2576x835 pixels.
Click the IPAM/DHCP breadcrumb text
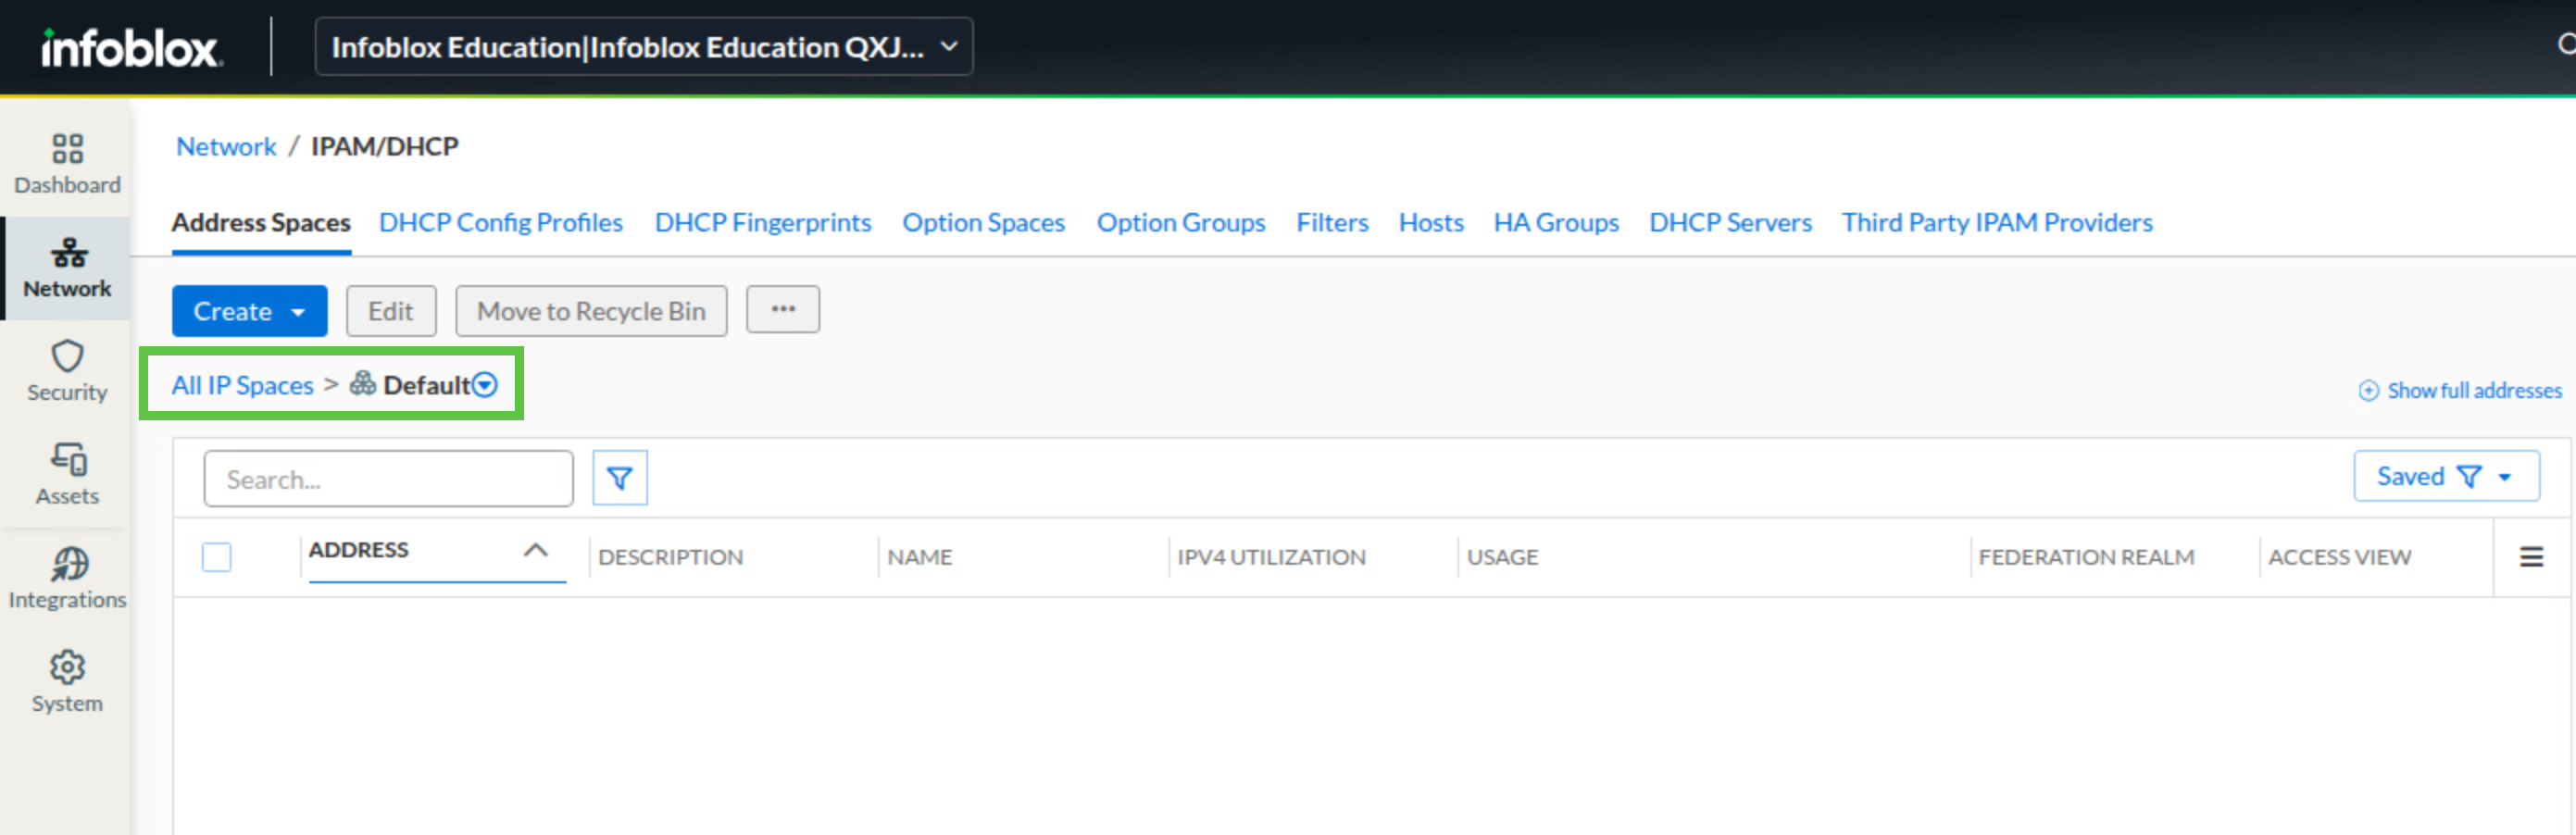[x=385, y=146]
